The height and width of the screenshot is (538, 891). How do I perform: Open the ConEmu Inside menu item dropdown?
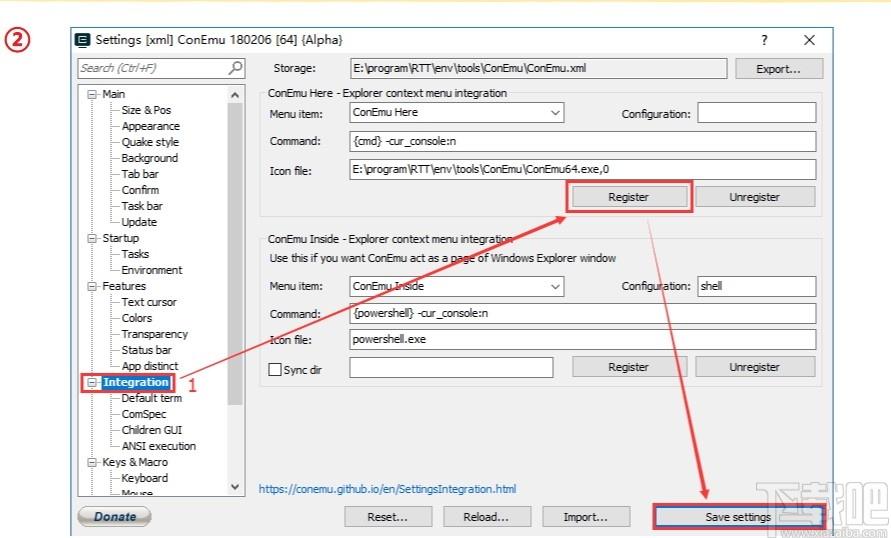tap(555, 286)
